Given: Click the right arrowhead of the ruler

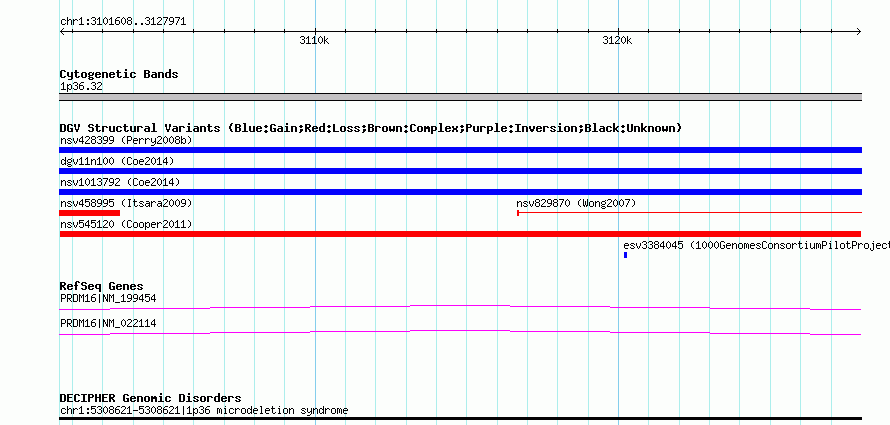Looking at the screenshot, I should point(859,32).
